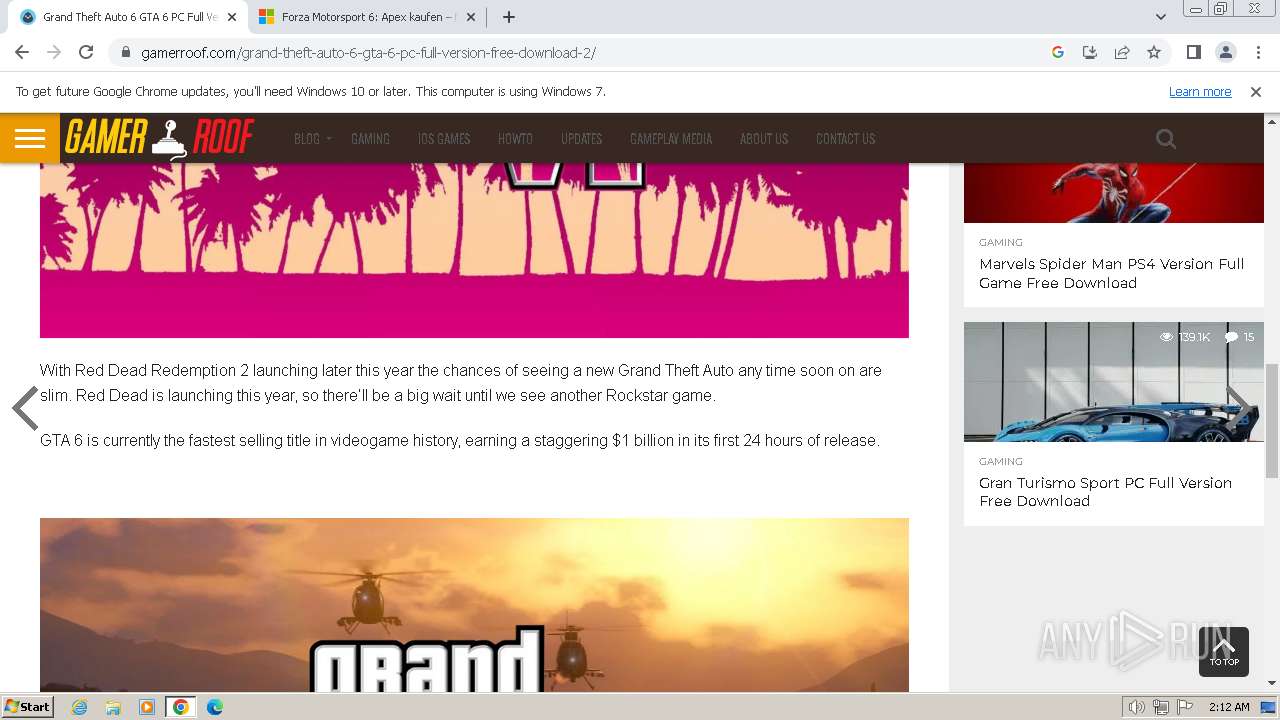Share this page using the share icon
This screenshot has height=720, width=1280.
1122,52
